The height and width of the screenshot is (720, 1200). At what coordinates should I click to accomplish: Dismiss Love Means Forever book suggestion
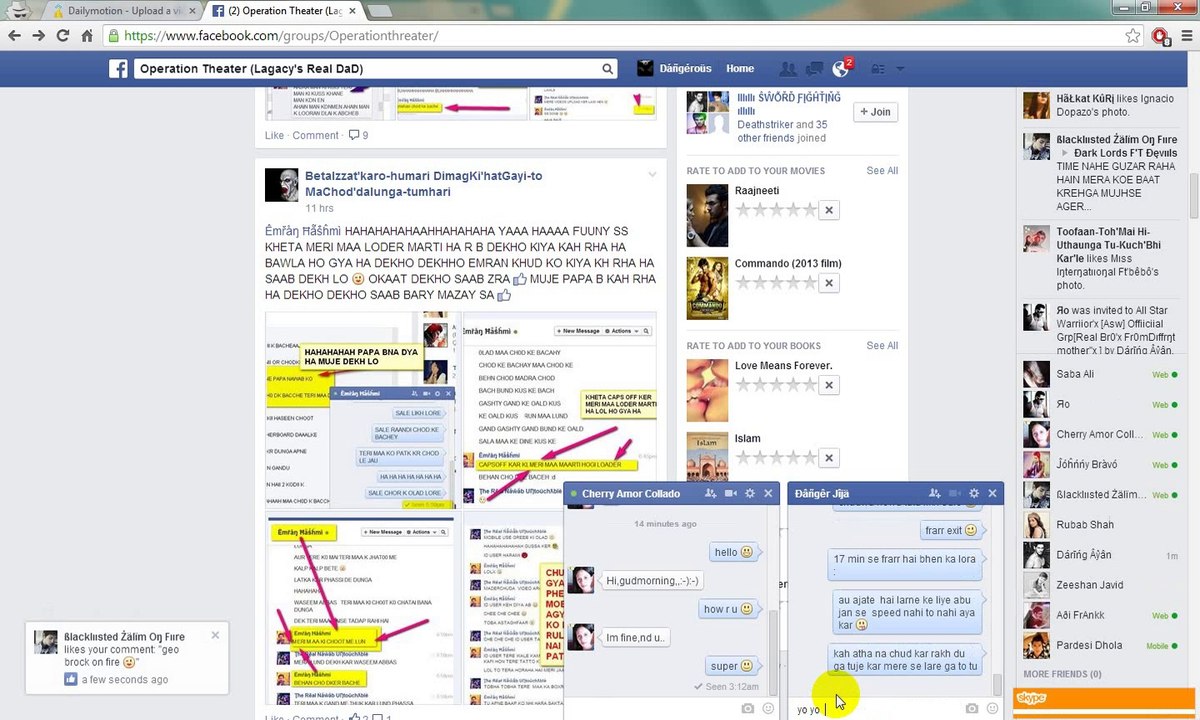pos(828,385)
